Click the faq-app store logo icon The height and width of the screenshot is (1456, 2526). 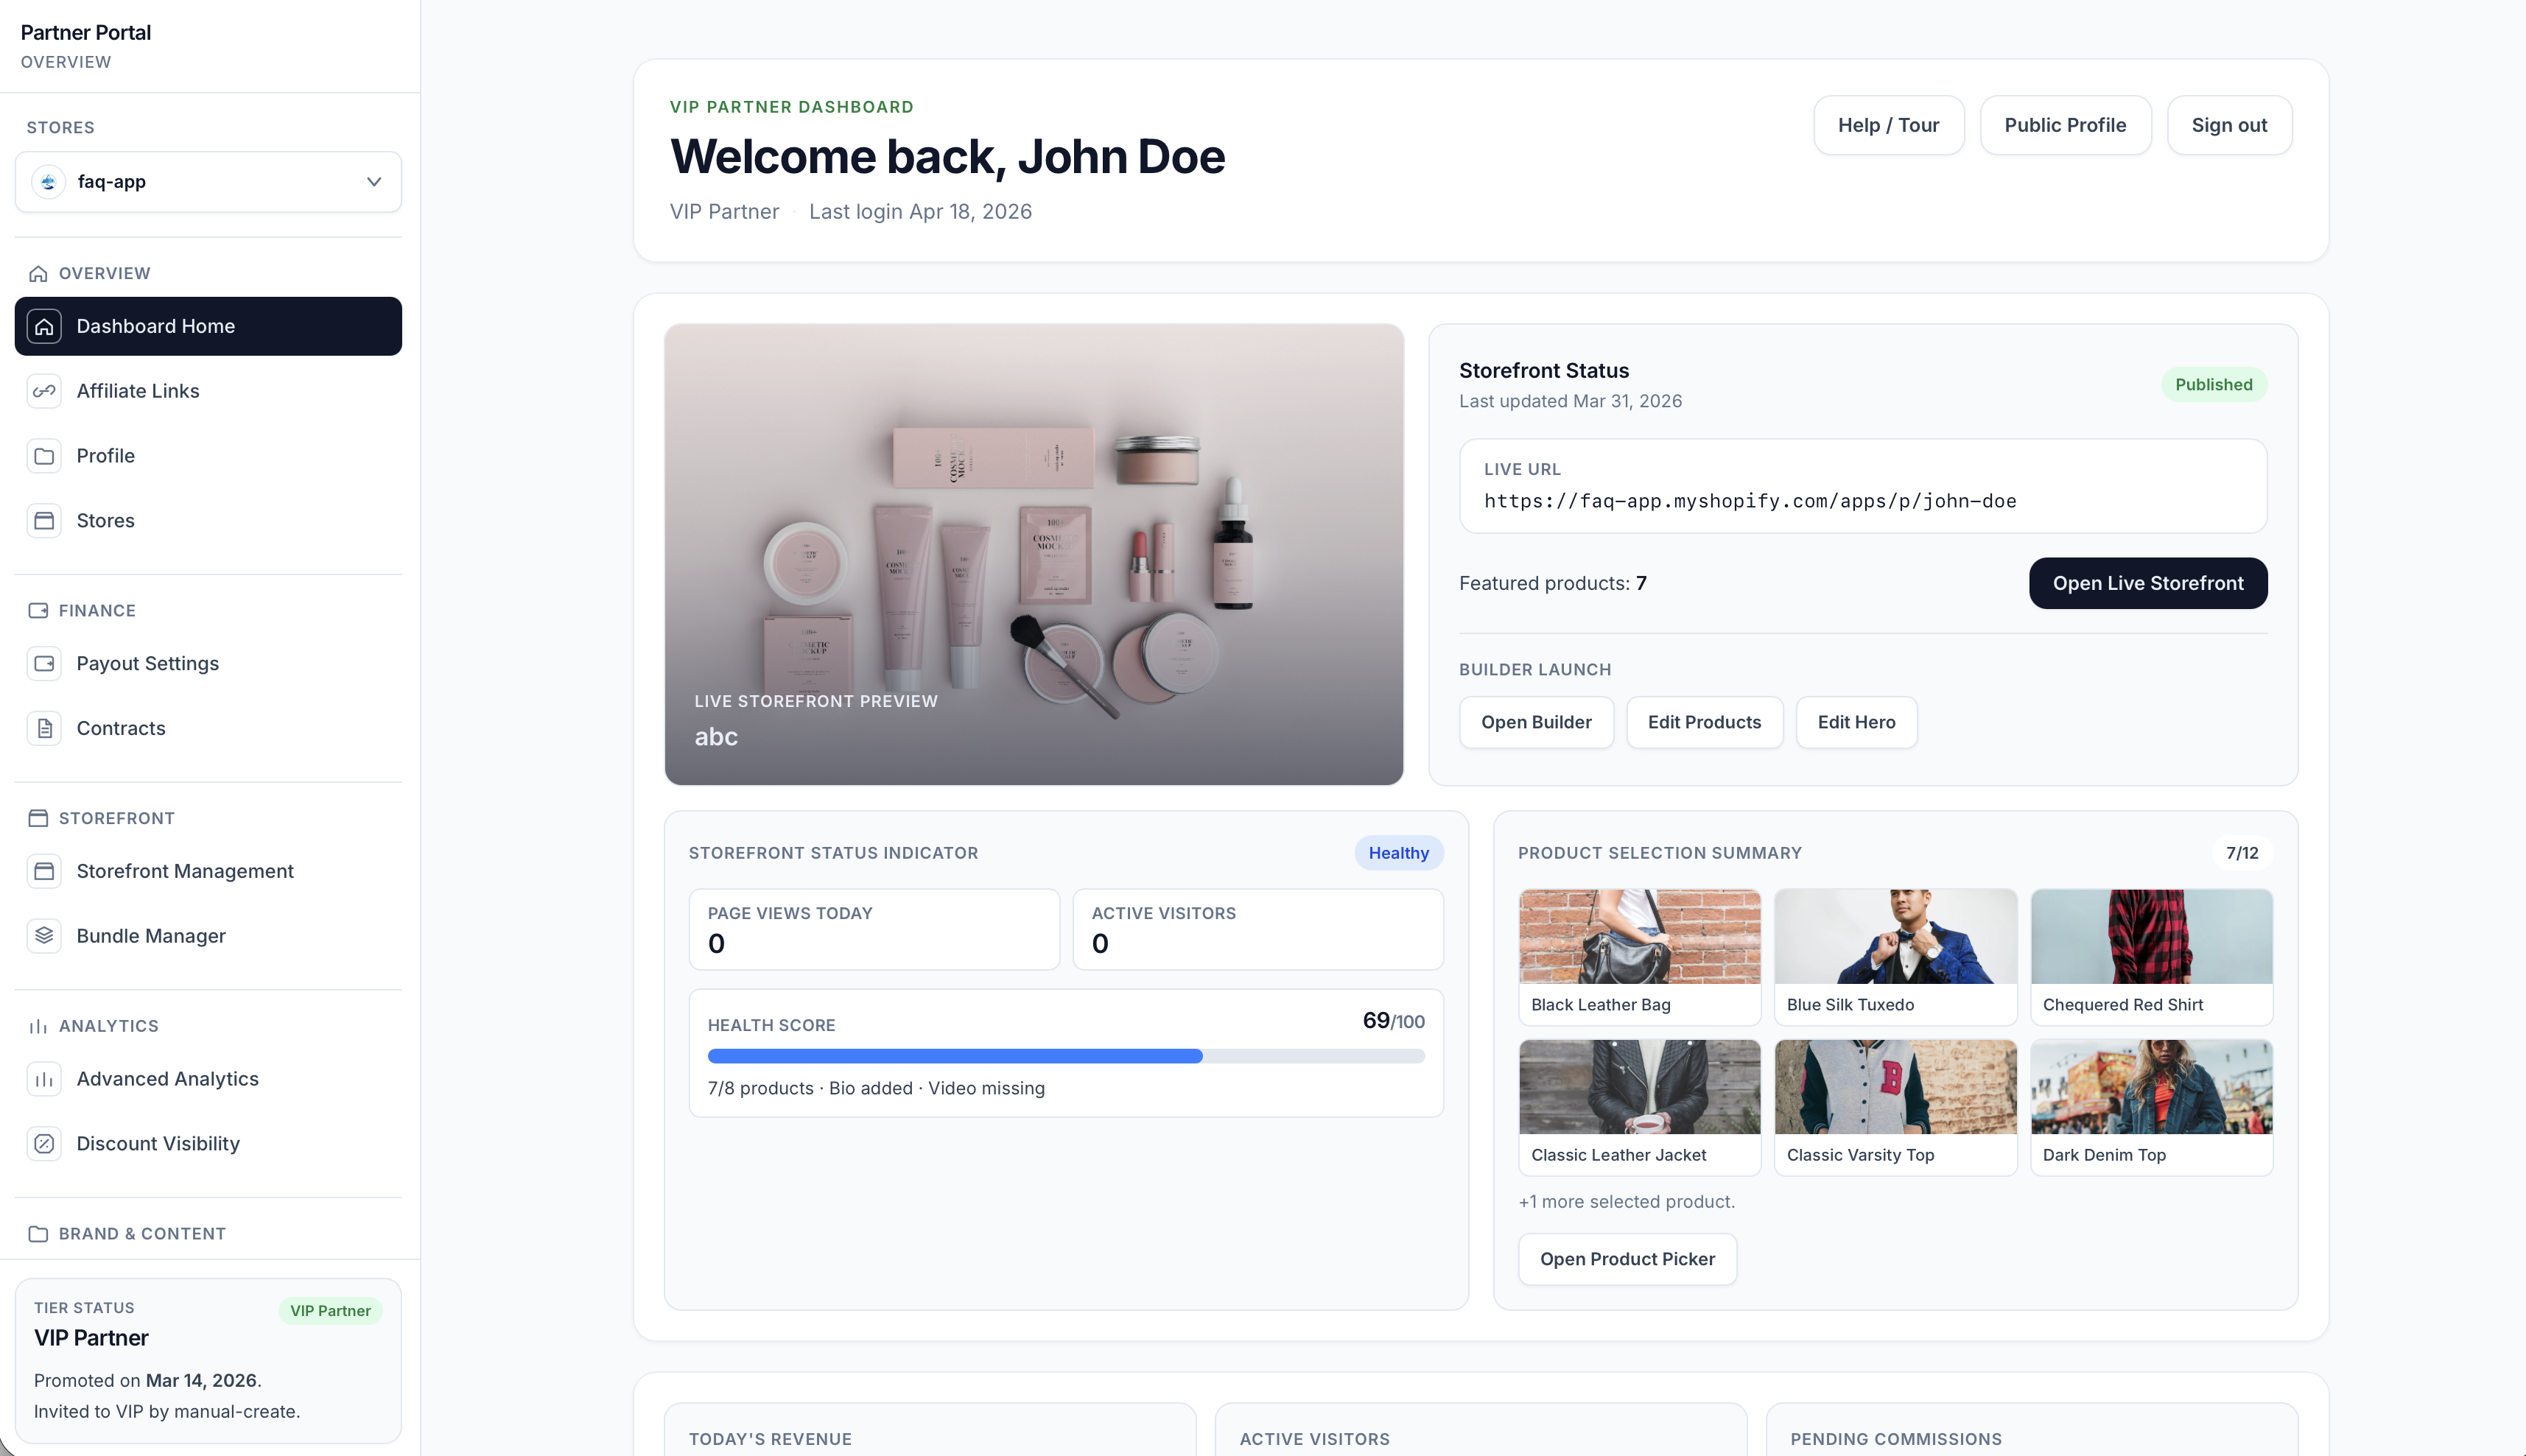[x=48, y=182]
